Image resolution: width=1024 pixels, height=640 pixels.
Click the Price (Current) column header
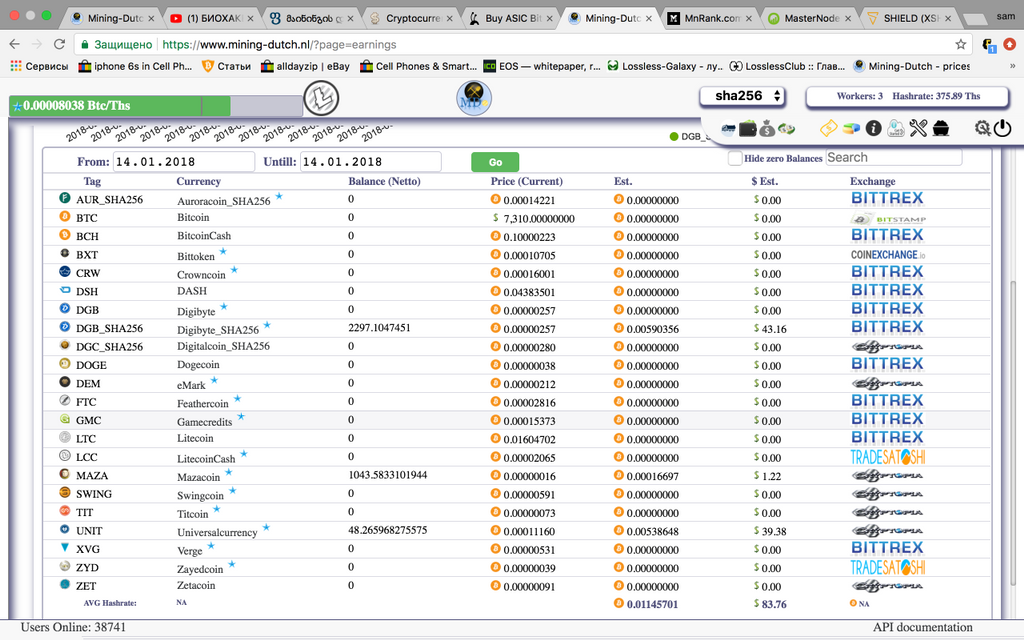(x=526, y=182)
